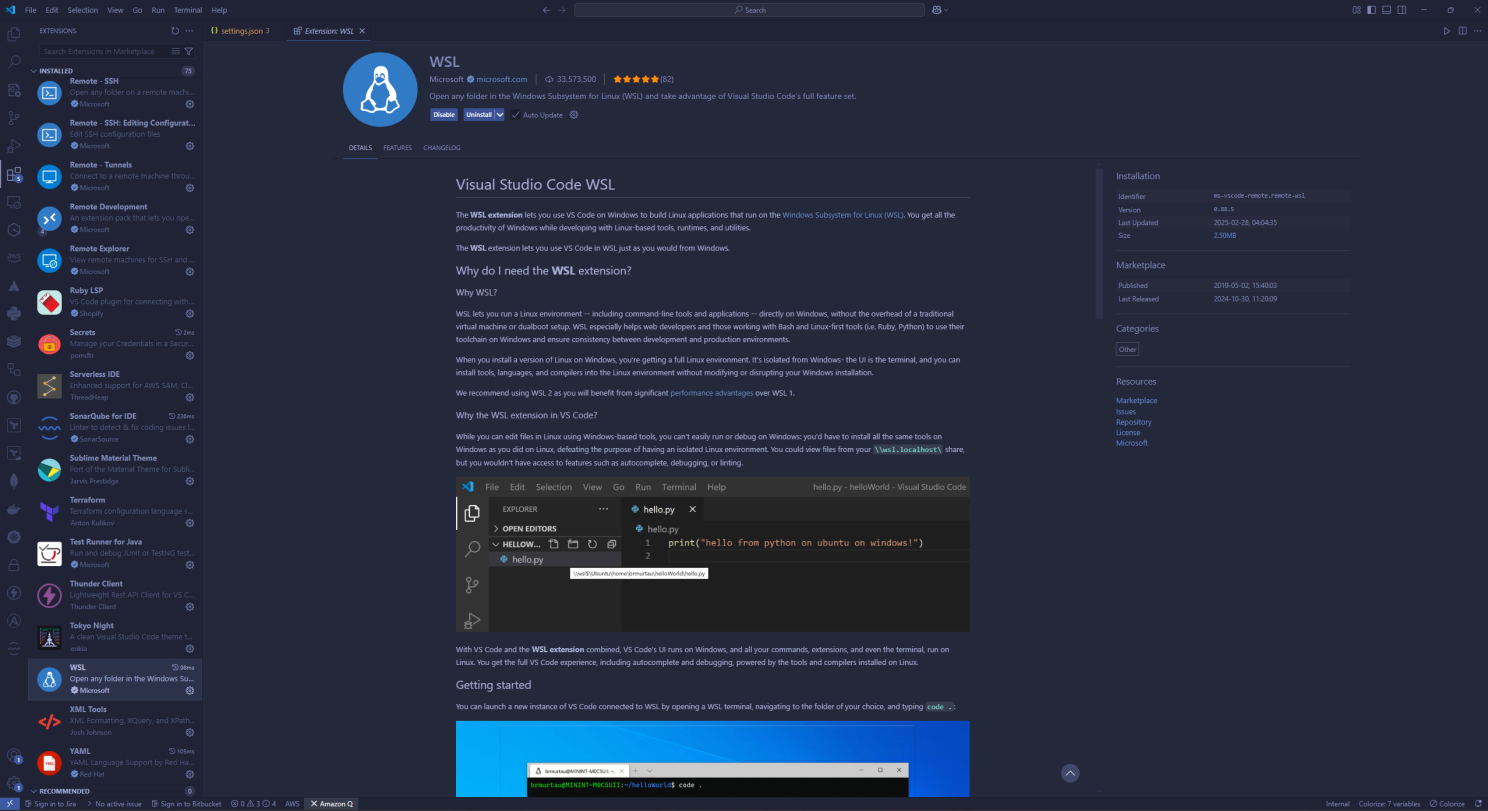Open the Accounts menu icon

pos(14,756)
